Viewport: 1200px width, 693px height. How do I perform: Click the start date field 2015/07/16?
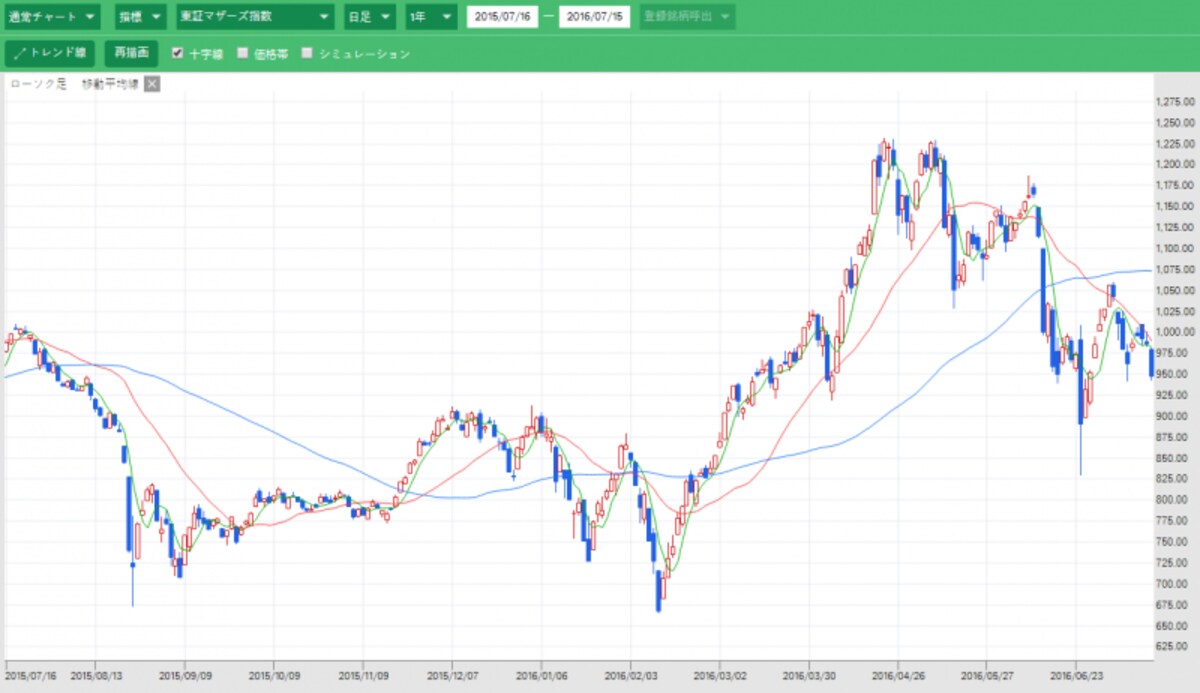tap(504, 17)
